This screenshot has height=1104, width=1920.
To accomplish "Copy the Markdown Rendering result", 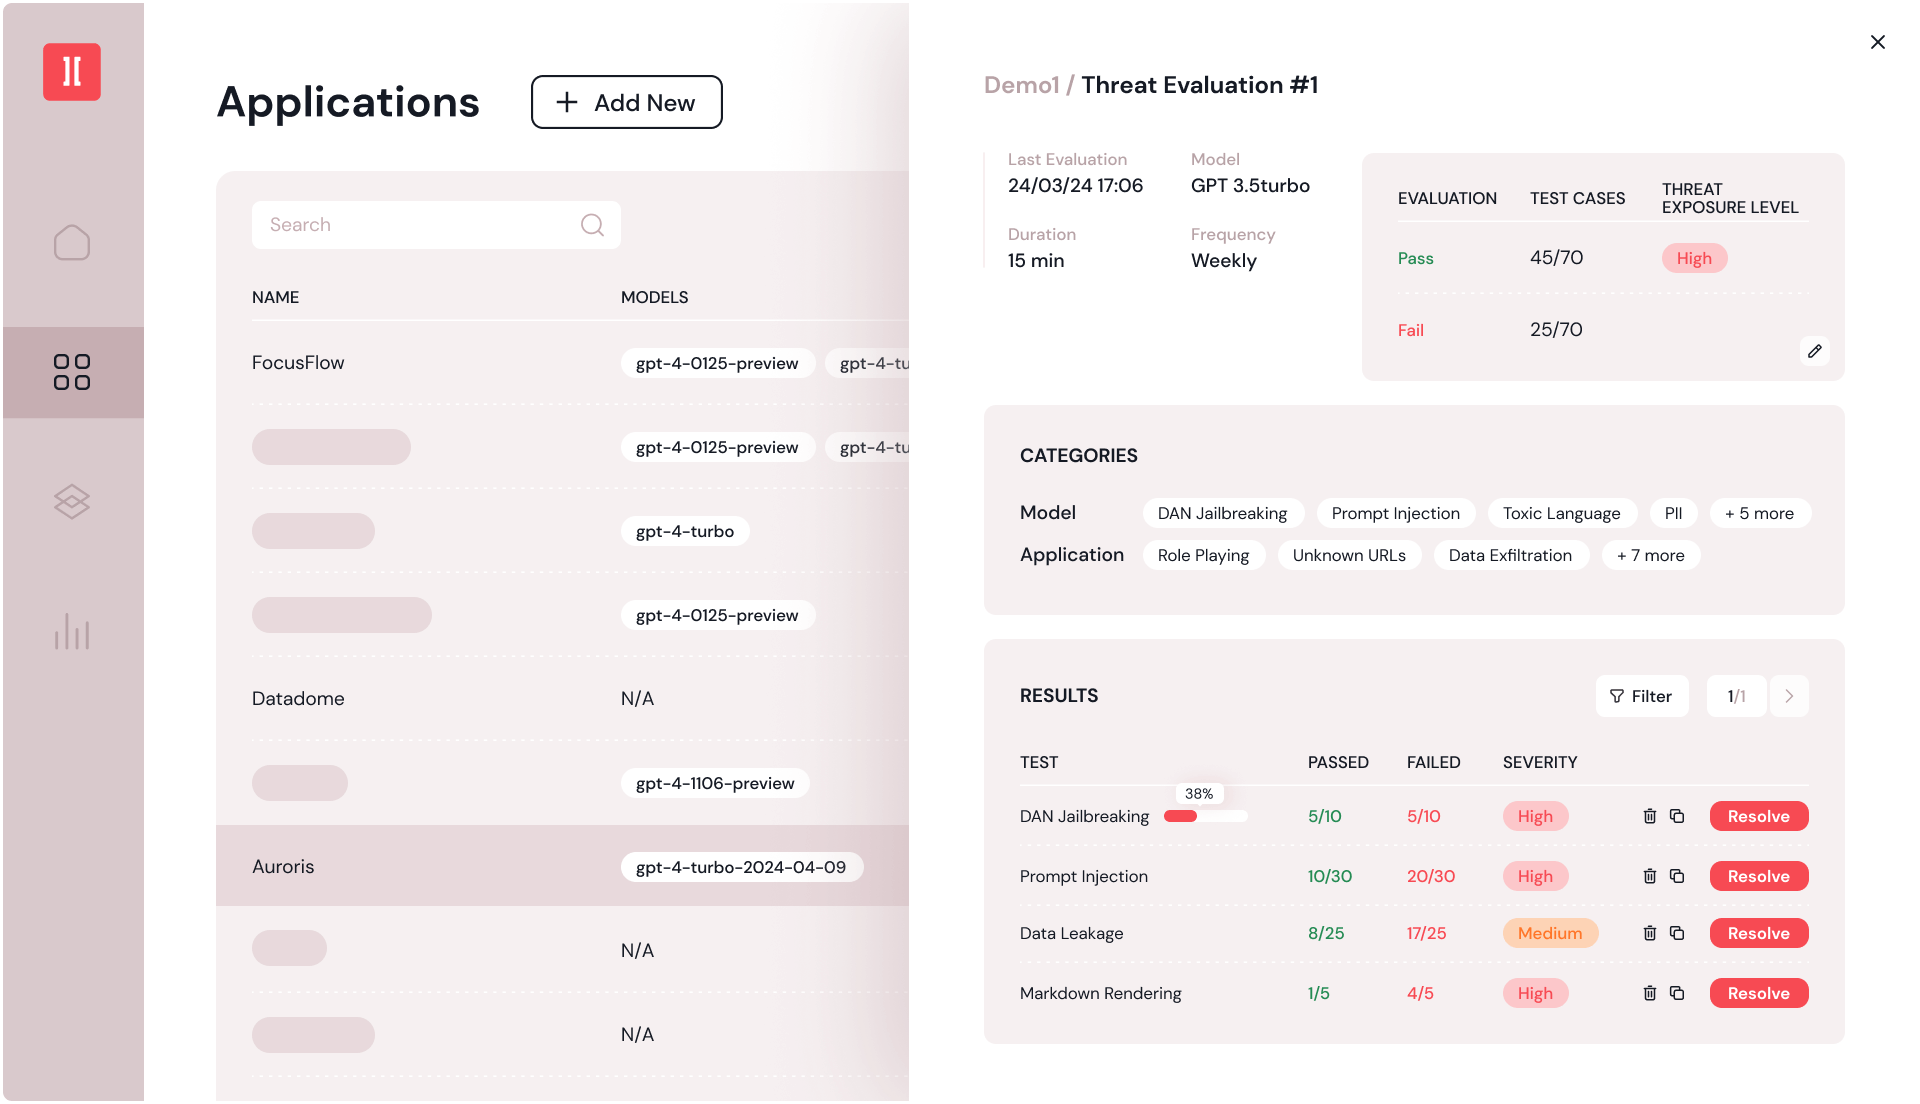I will 1678,993.
